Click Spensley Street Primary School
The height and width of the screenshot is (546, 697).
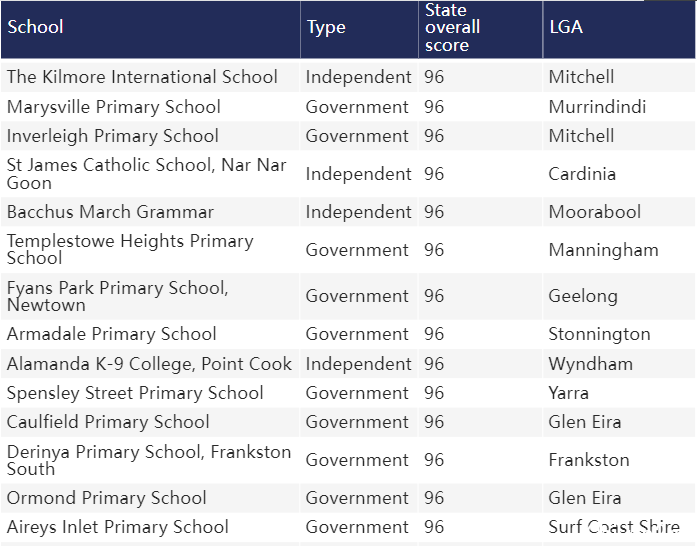(x=135, y=393)
